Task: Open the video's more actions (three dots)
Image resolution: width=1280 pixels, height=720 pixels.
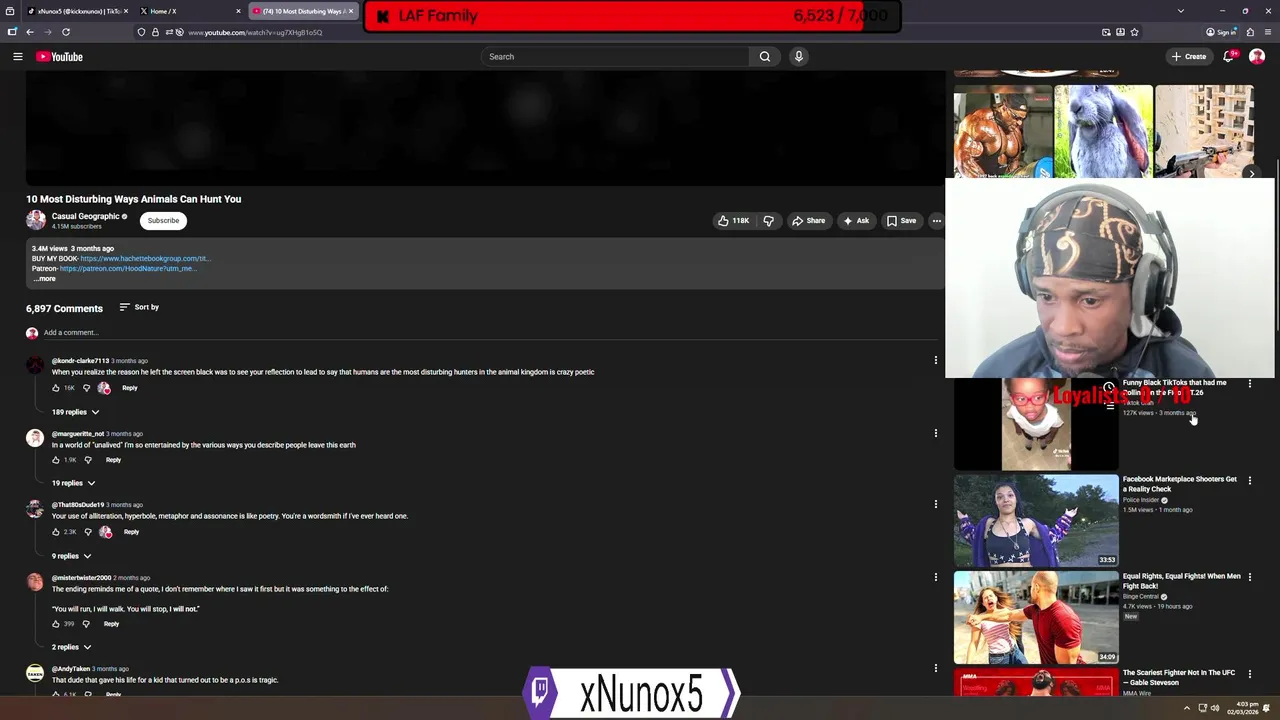Action: pos(936,221)
